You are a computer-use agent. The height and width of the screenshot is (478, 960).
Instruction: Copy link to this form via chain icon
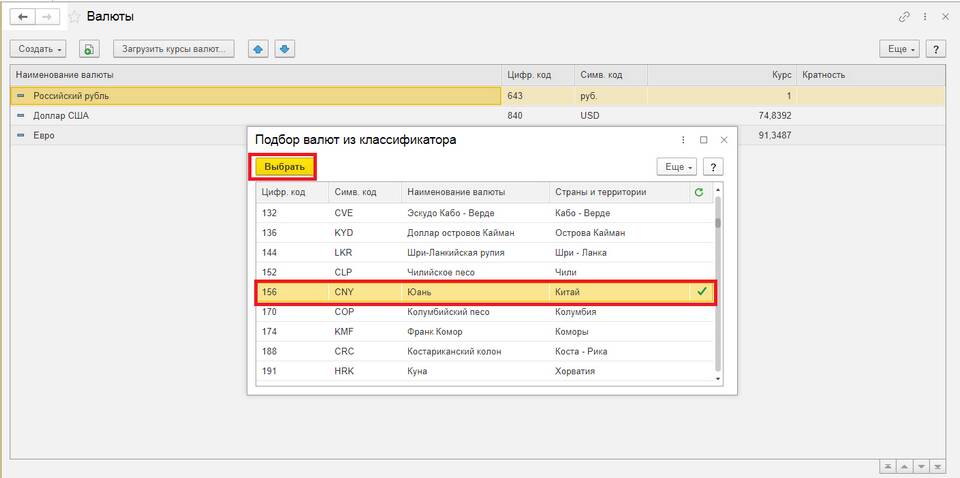[x=904, y=17]
